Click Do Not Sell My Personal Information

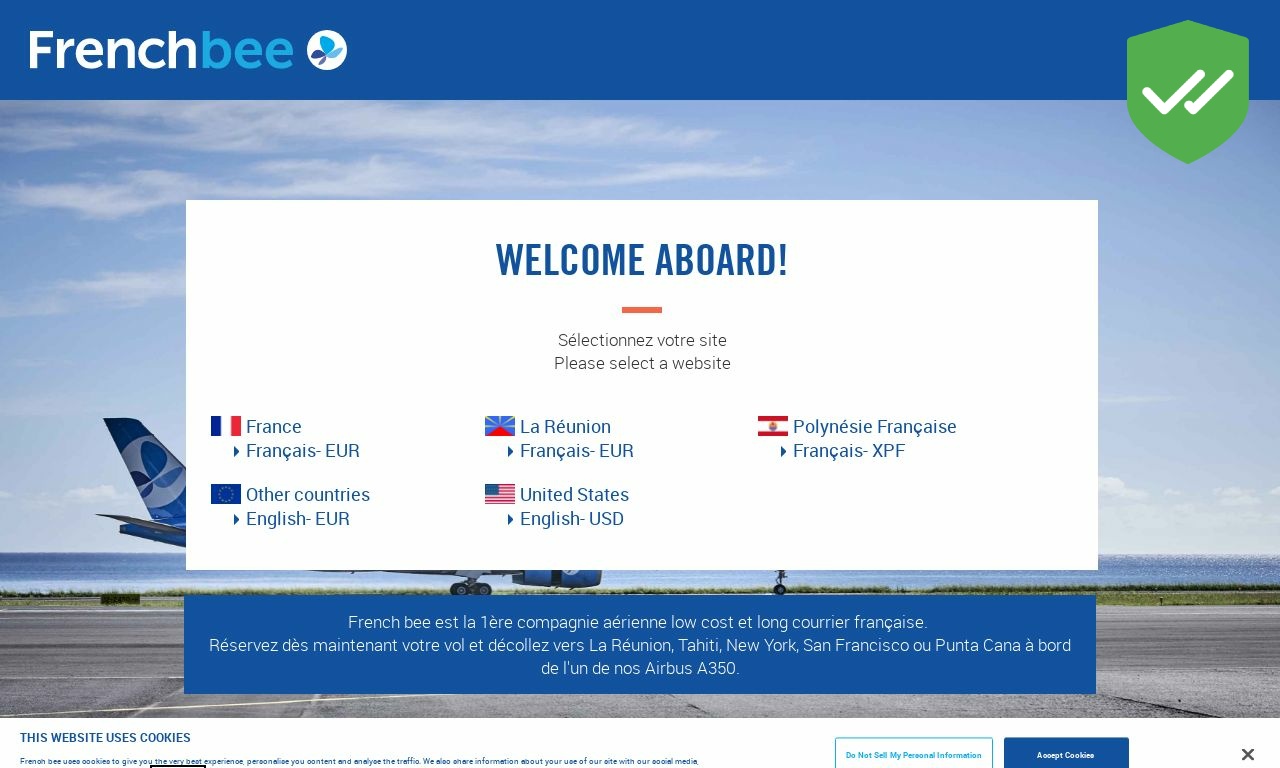pyautogui.click(x=914, y=754)
